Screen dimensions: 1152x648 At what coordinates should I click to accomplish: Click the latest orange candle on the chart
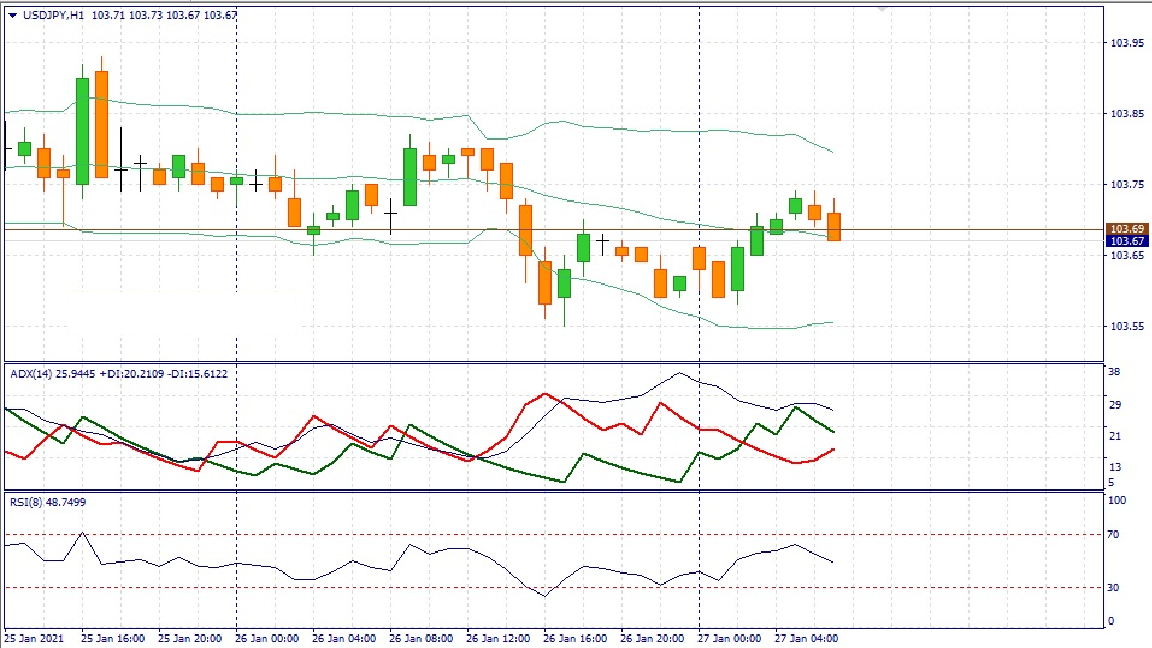tap(833, 226)
